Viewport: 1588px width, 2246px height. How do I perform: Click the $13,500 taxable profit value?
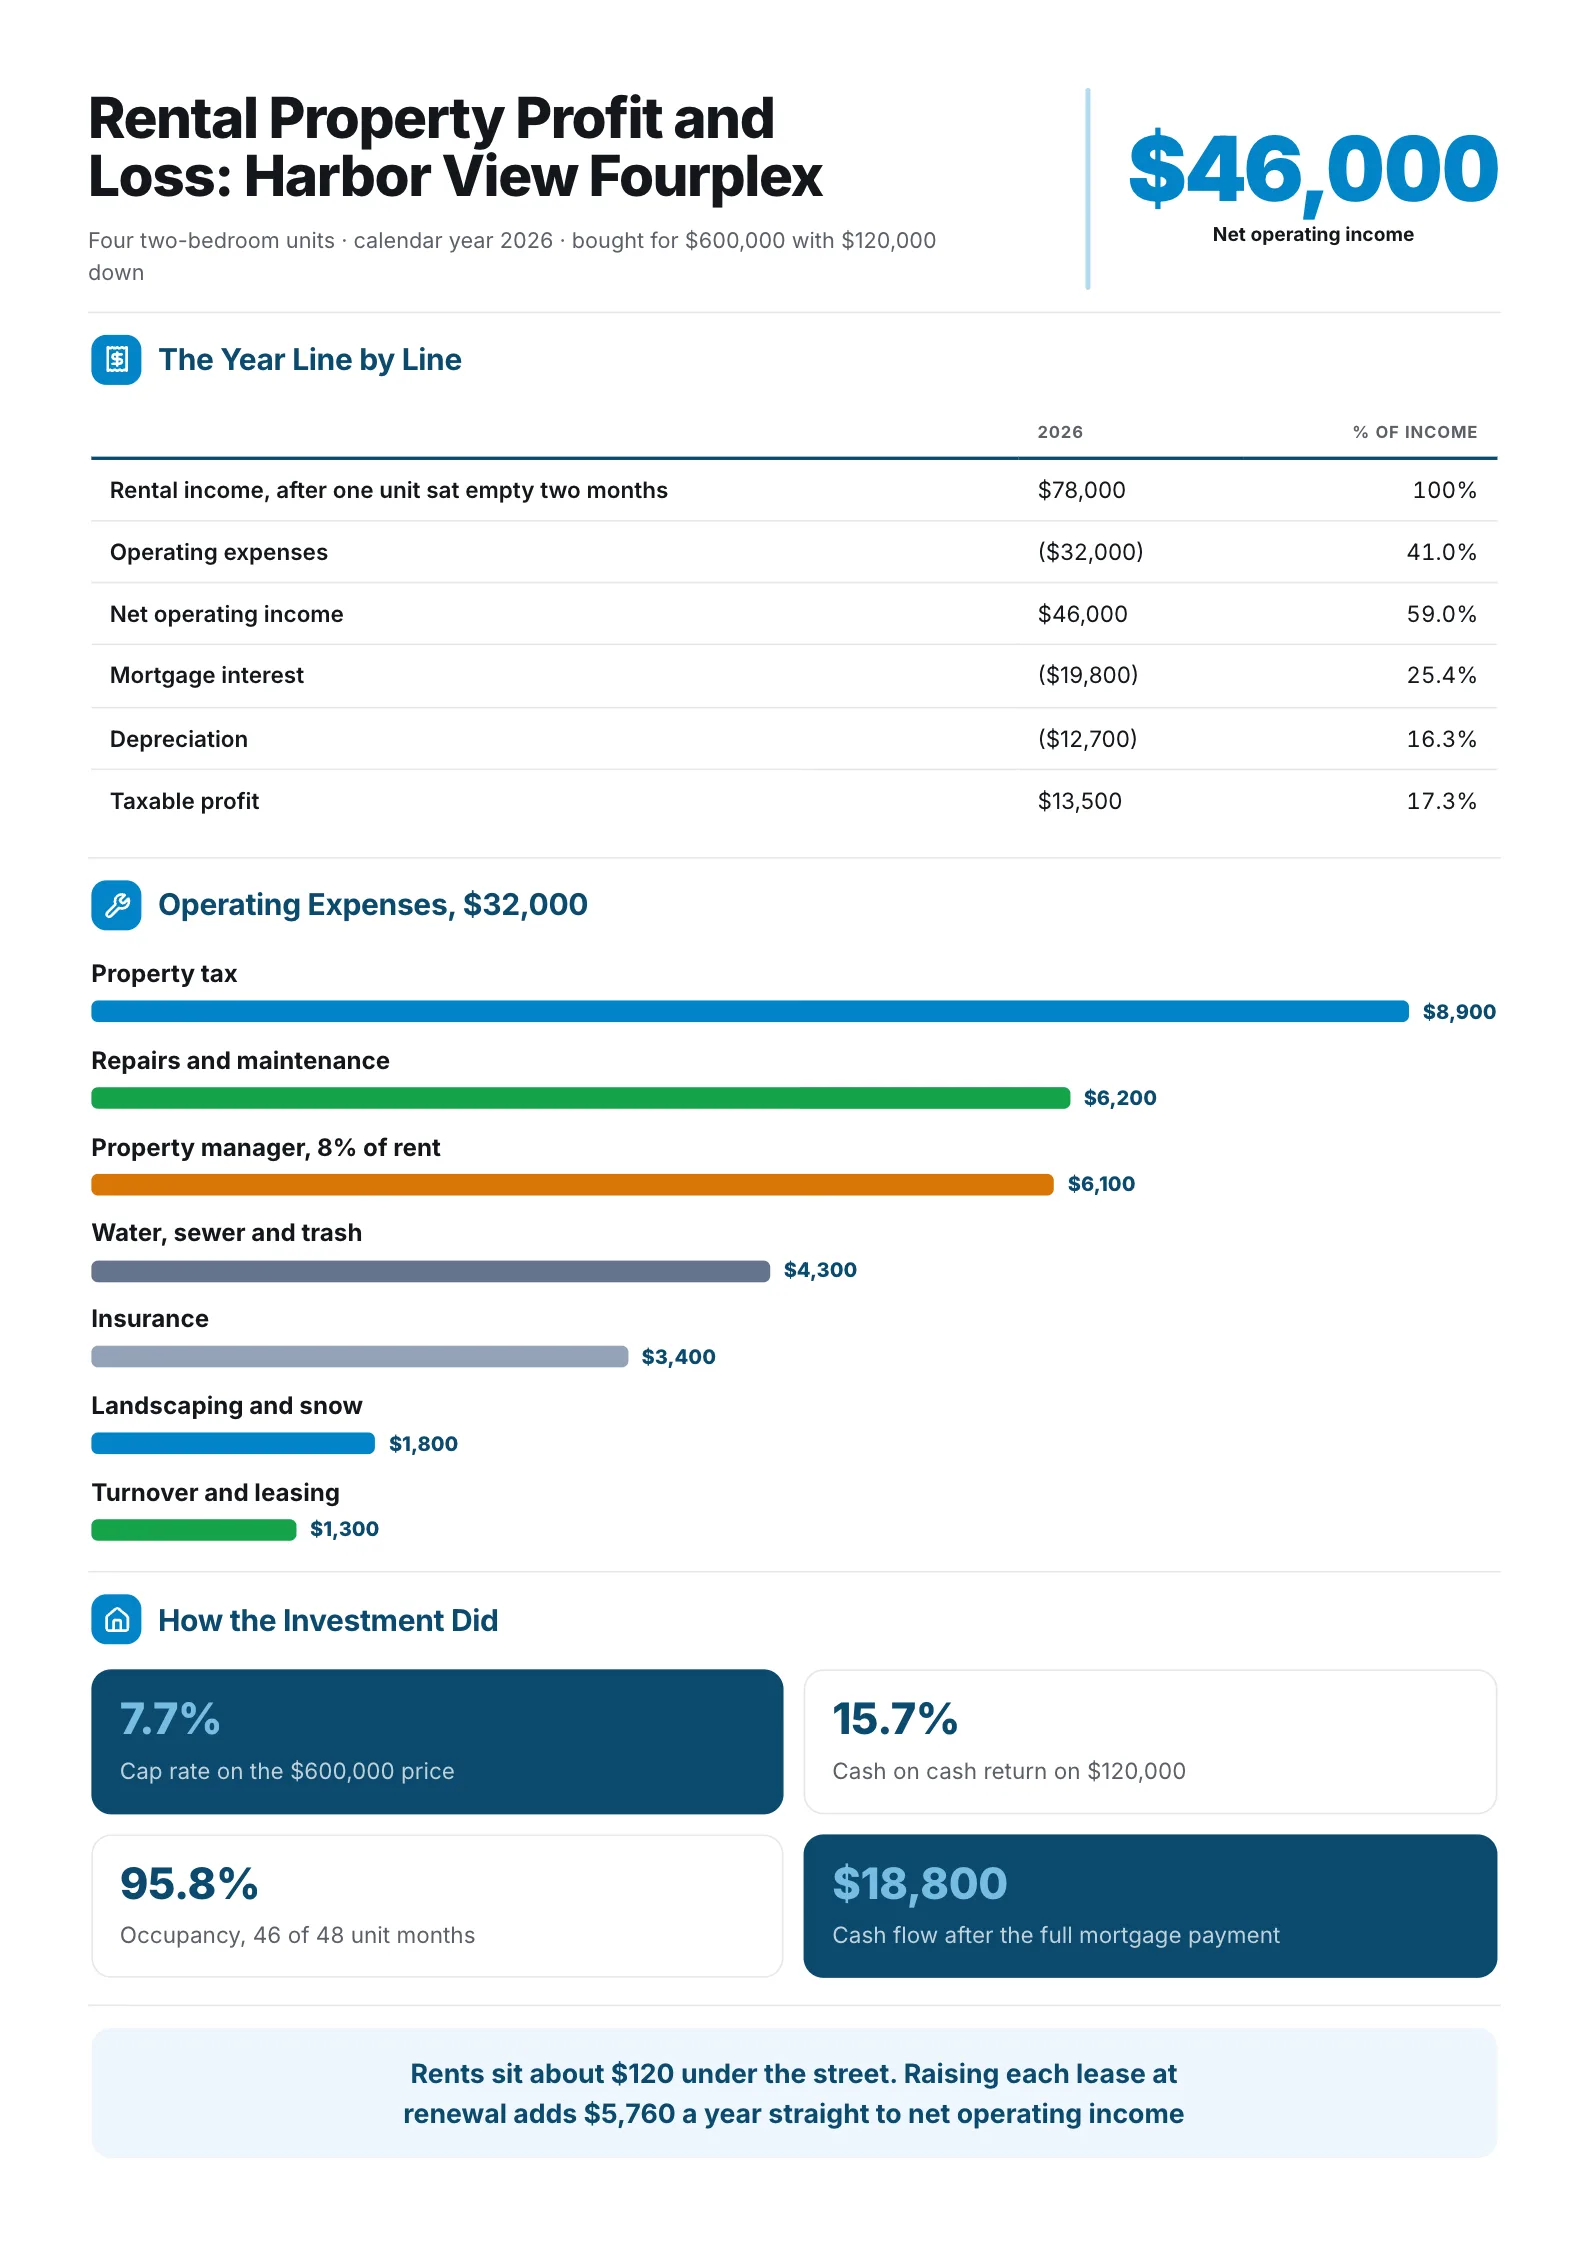[x=1079, y=801]
